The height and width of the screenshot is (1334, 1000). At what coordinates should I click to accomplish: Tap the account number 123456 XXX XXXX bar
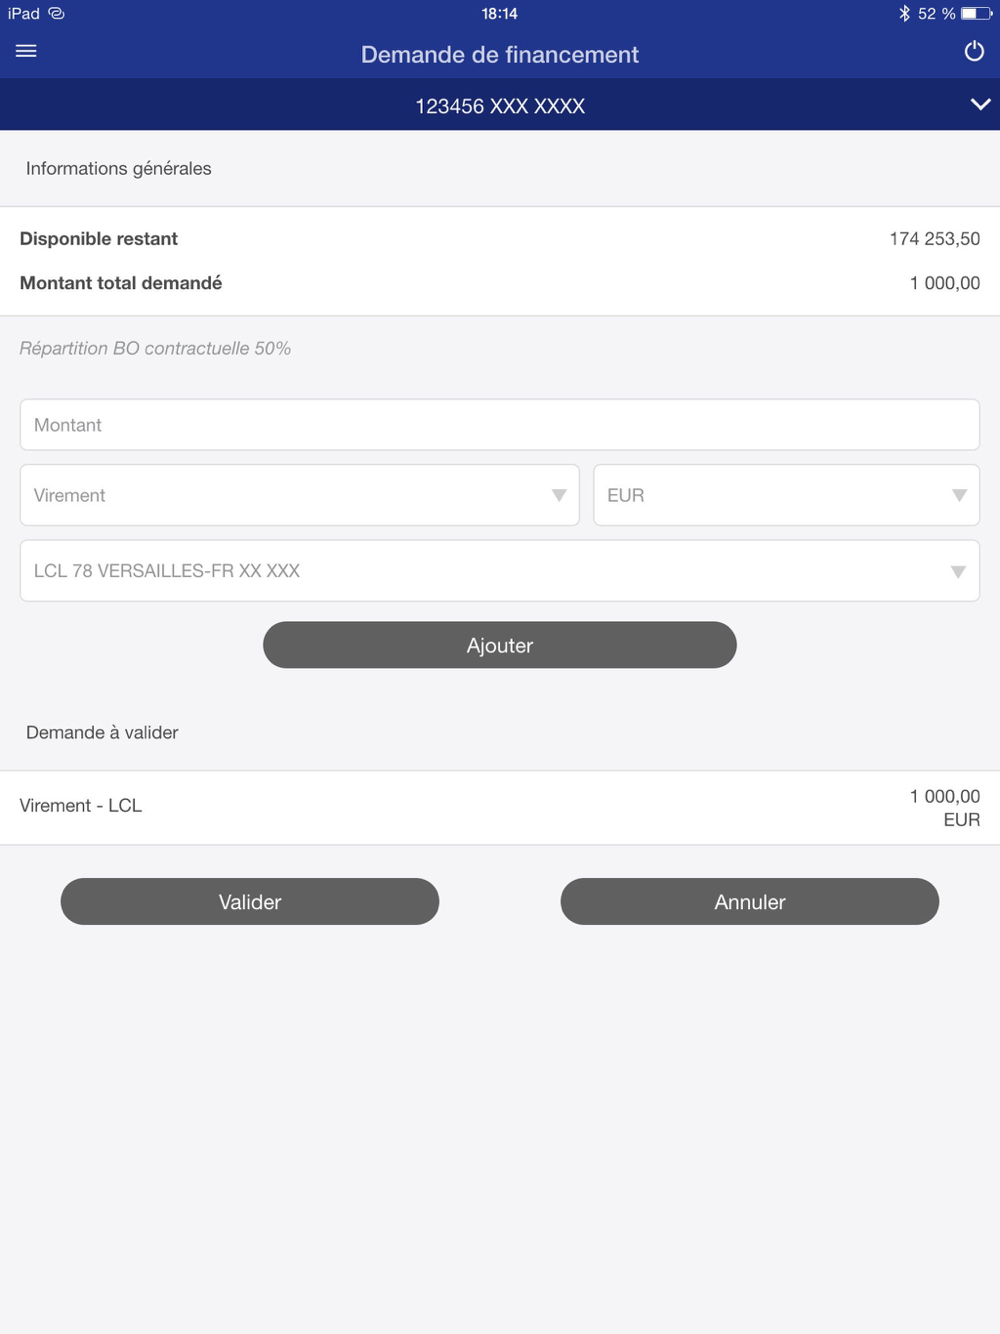tap(500, 106)
